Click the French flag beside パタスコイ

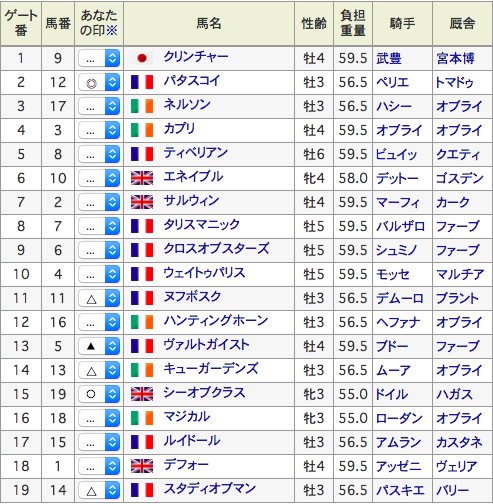(x=142, y=82)
